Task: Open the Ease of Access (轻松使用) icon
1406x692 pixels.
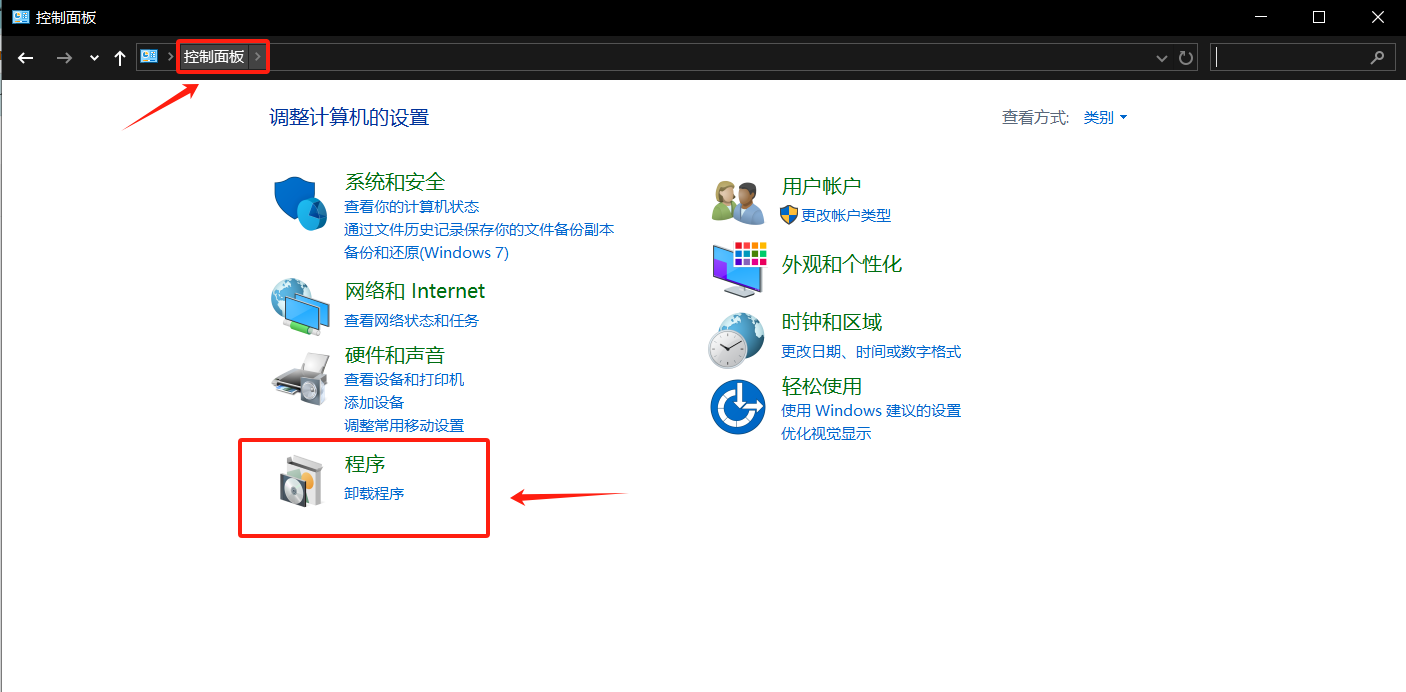Action: point(738,406)
